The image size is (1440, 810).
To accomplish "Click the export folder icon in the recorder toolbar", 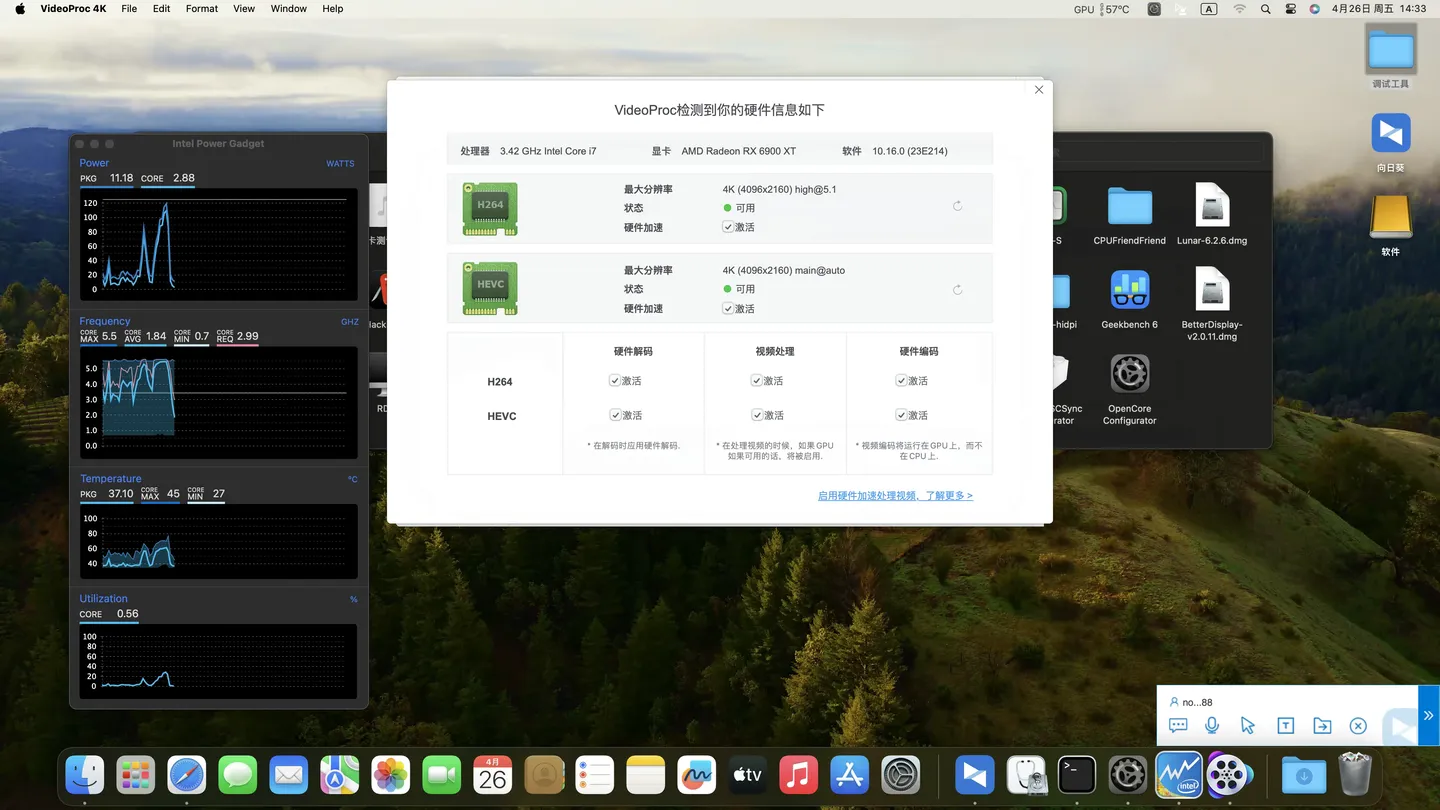I will [x=1322, y=726].
